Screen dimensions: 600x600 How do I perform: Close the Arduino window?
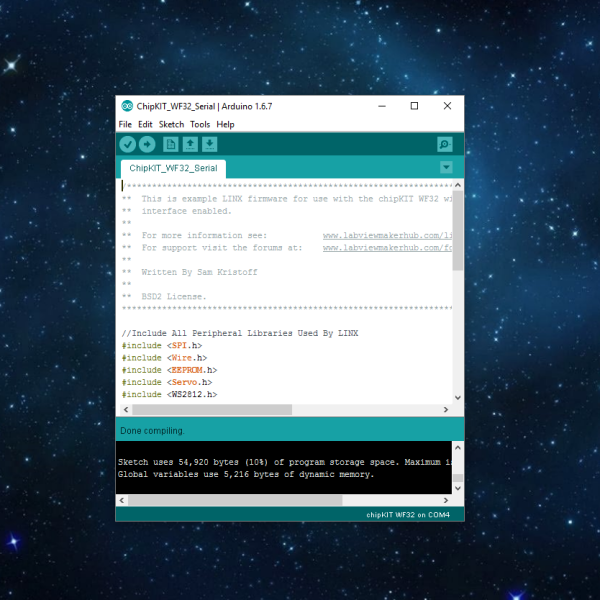(447, 106)
